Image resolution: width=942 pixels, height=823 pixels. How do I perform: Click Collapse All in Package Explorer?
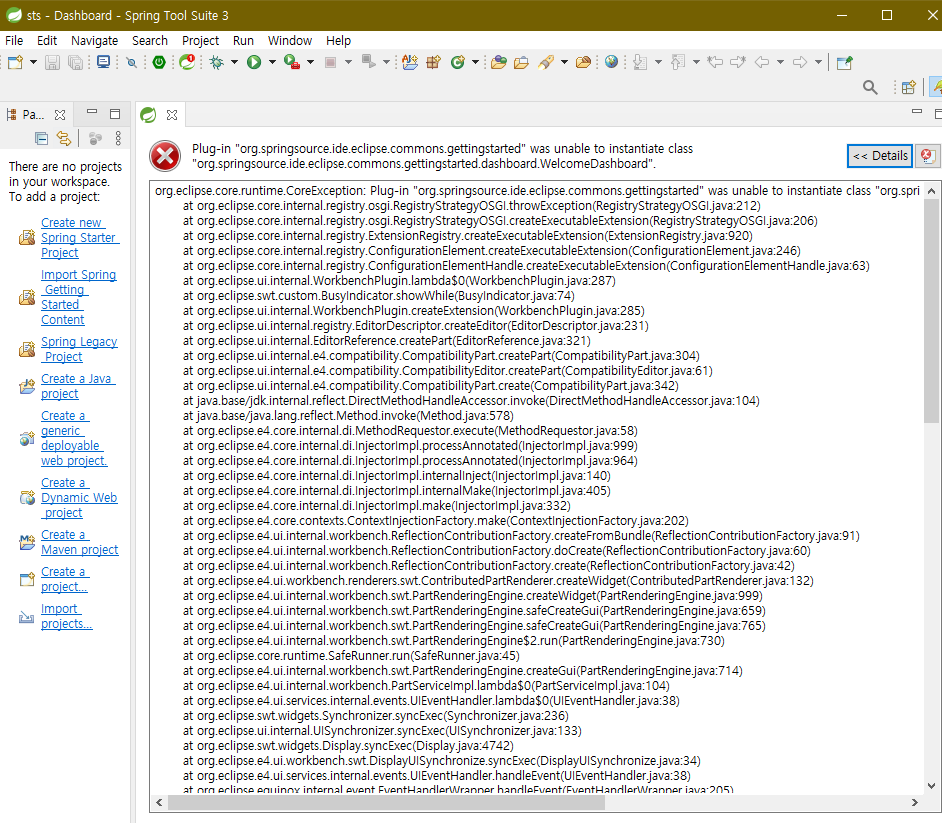[x=41, y=139]
